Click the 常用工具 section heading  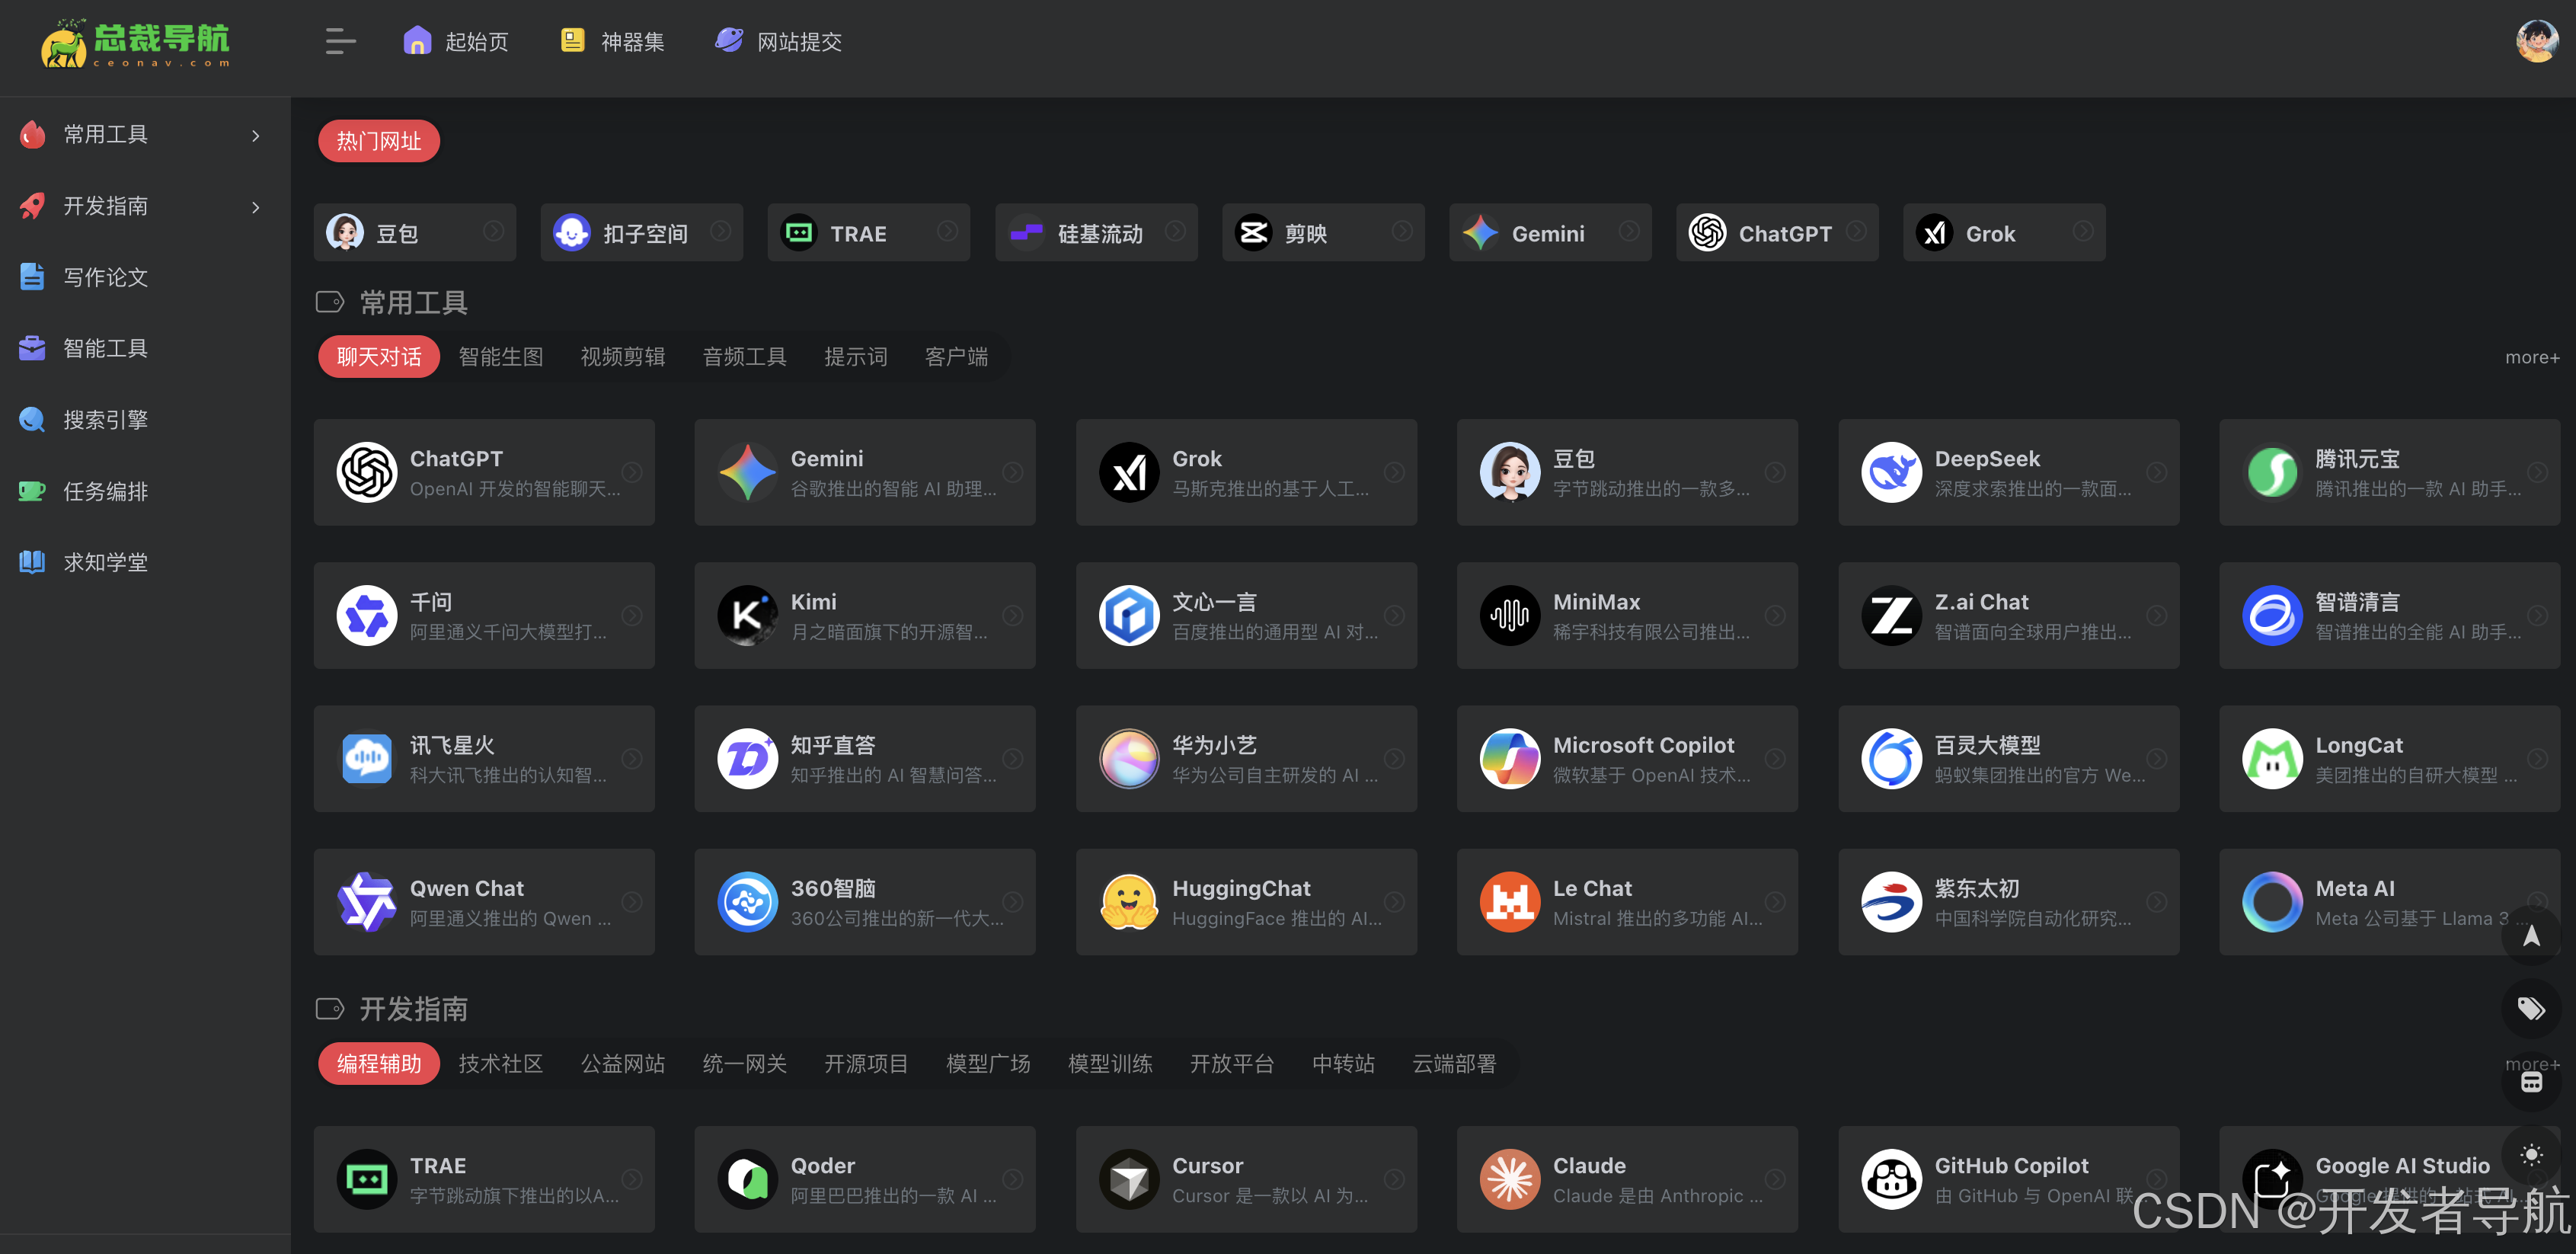click(x=413, y=303)
